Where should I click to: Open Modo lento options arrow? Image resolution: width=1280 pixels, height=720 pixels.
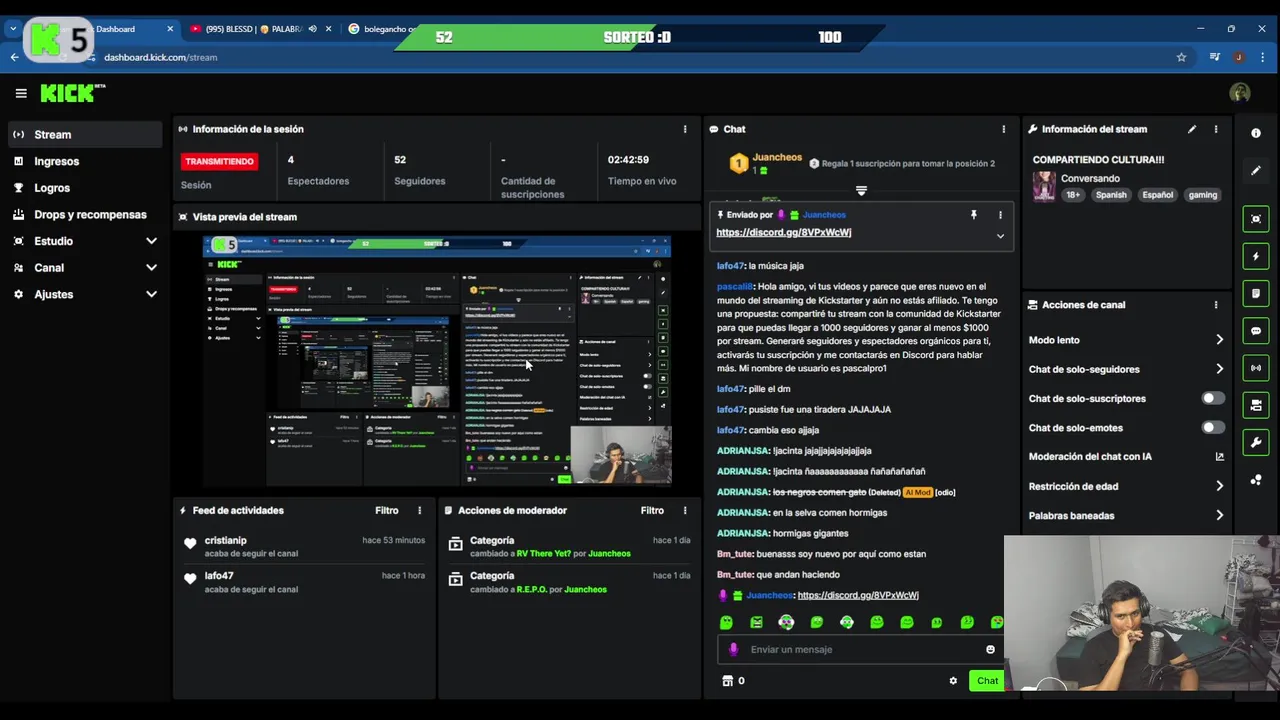pyautogui.click(x=1219, y=340)
